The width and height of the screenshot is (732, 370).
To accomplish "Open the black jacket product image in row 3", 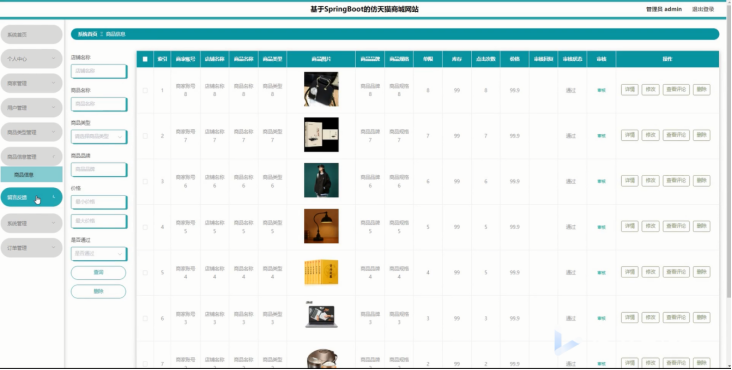I will click(x=321, y=180).
